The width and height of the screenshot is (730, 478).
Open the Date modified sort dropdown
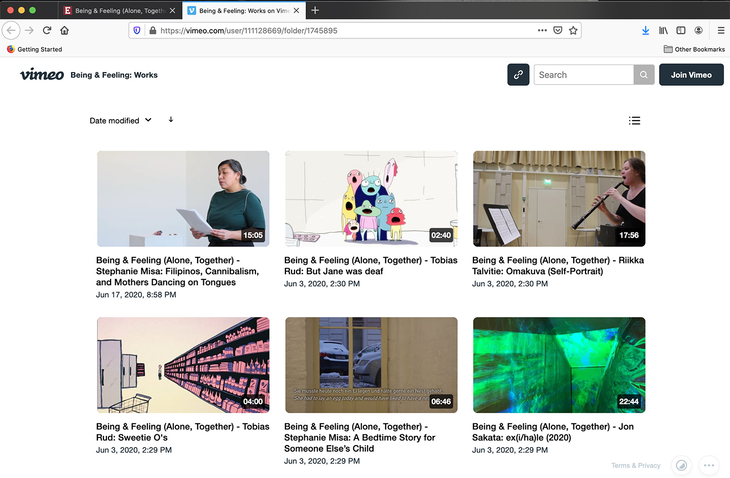(x=120, y=121)
